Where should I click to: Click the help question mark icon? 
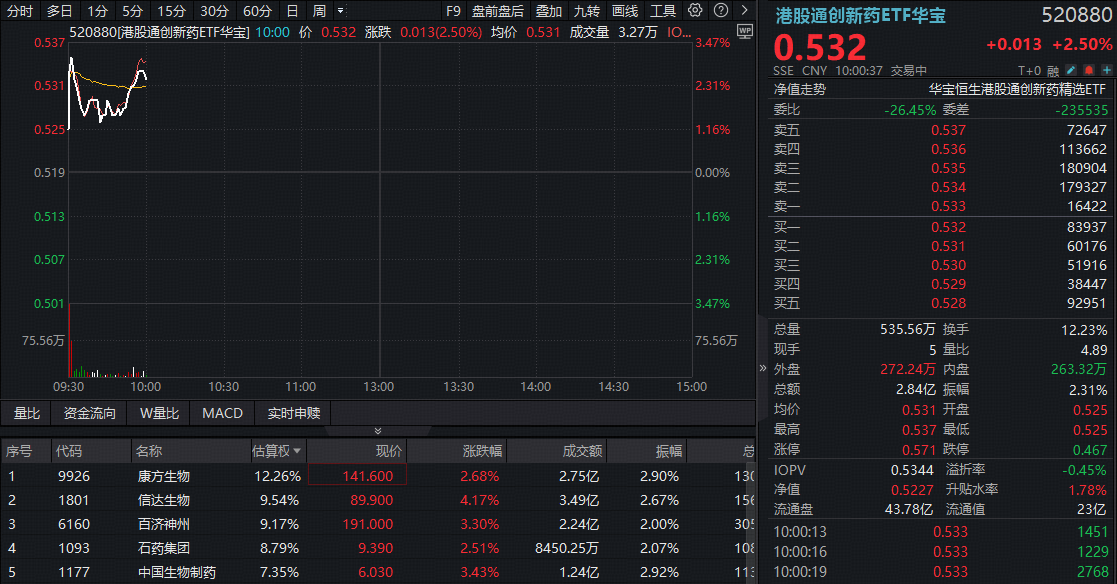[x=720, y=11]
